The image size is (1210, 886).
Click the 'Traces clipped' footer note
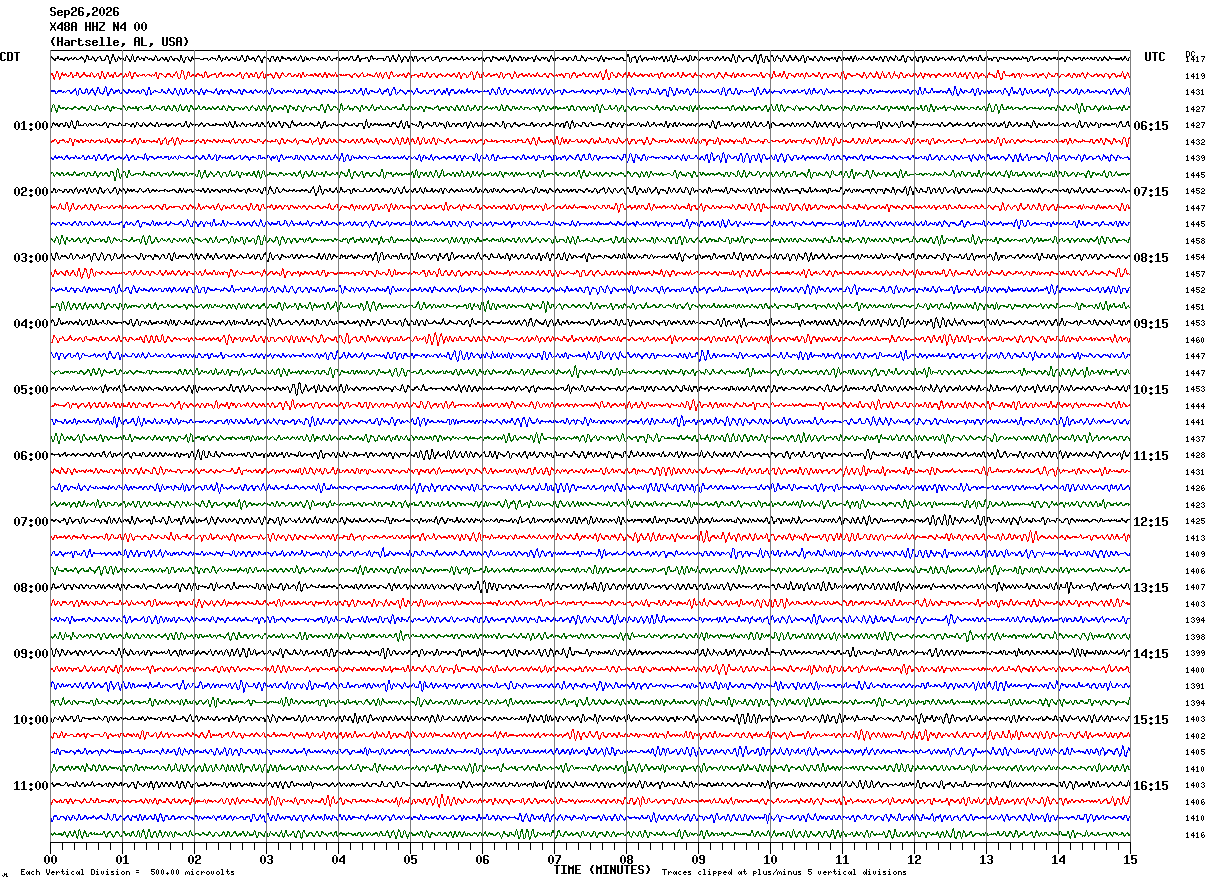coord(784,873)
